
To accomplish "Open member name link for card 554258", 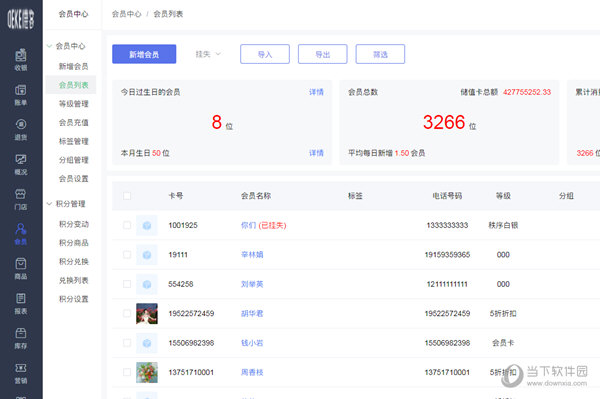I will point(252,284).
